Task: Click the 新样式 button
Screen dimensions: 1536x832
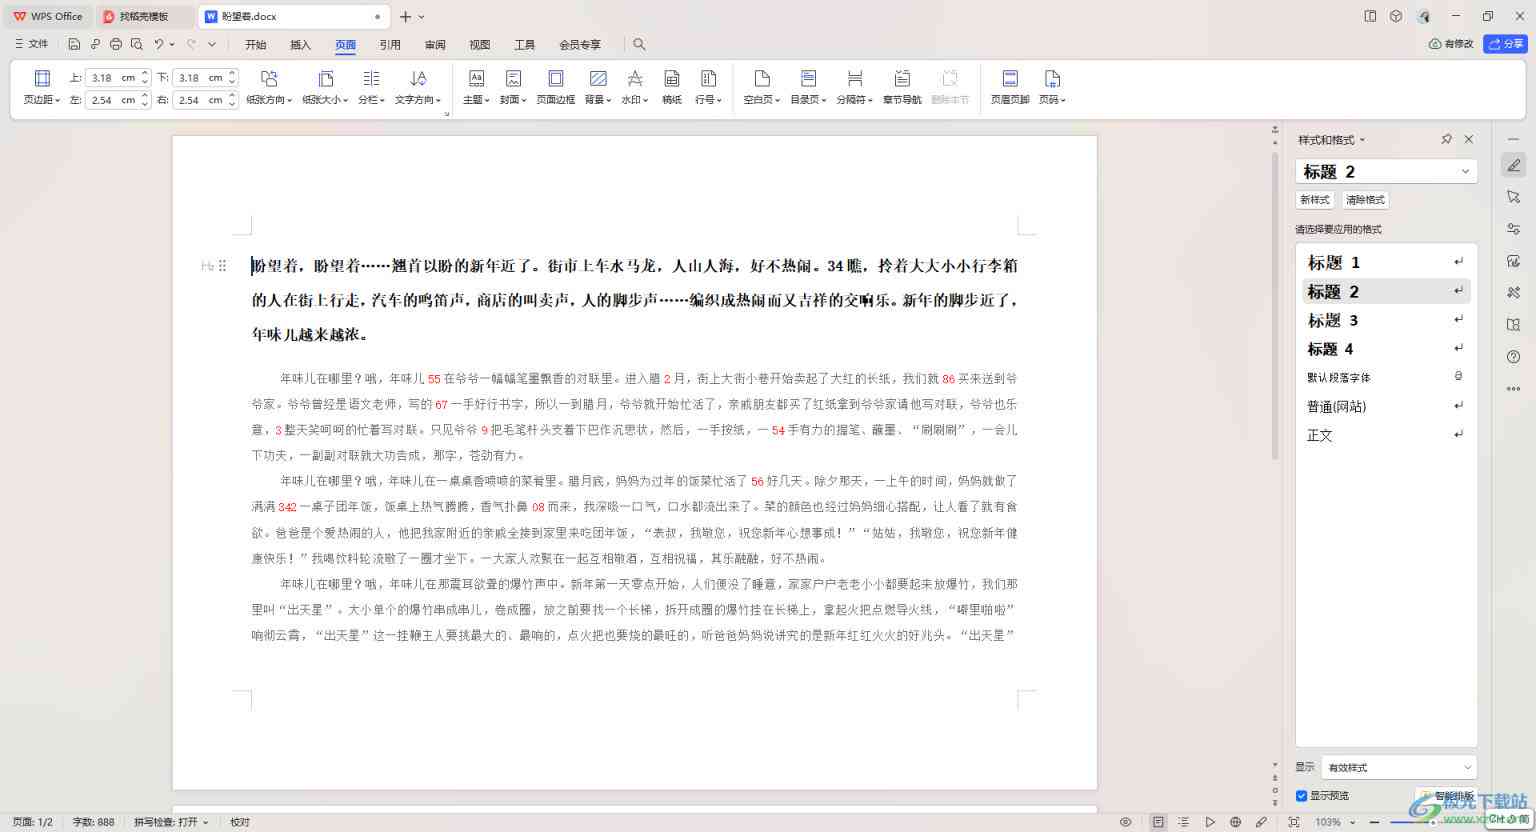Action: click(1314, 200)
